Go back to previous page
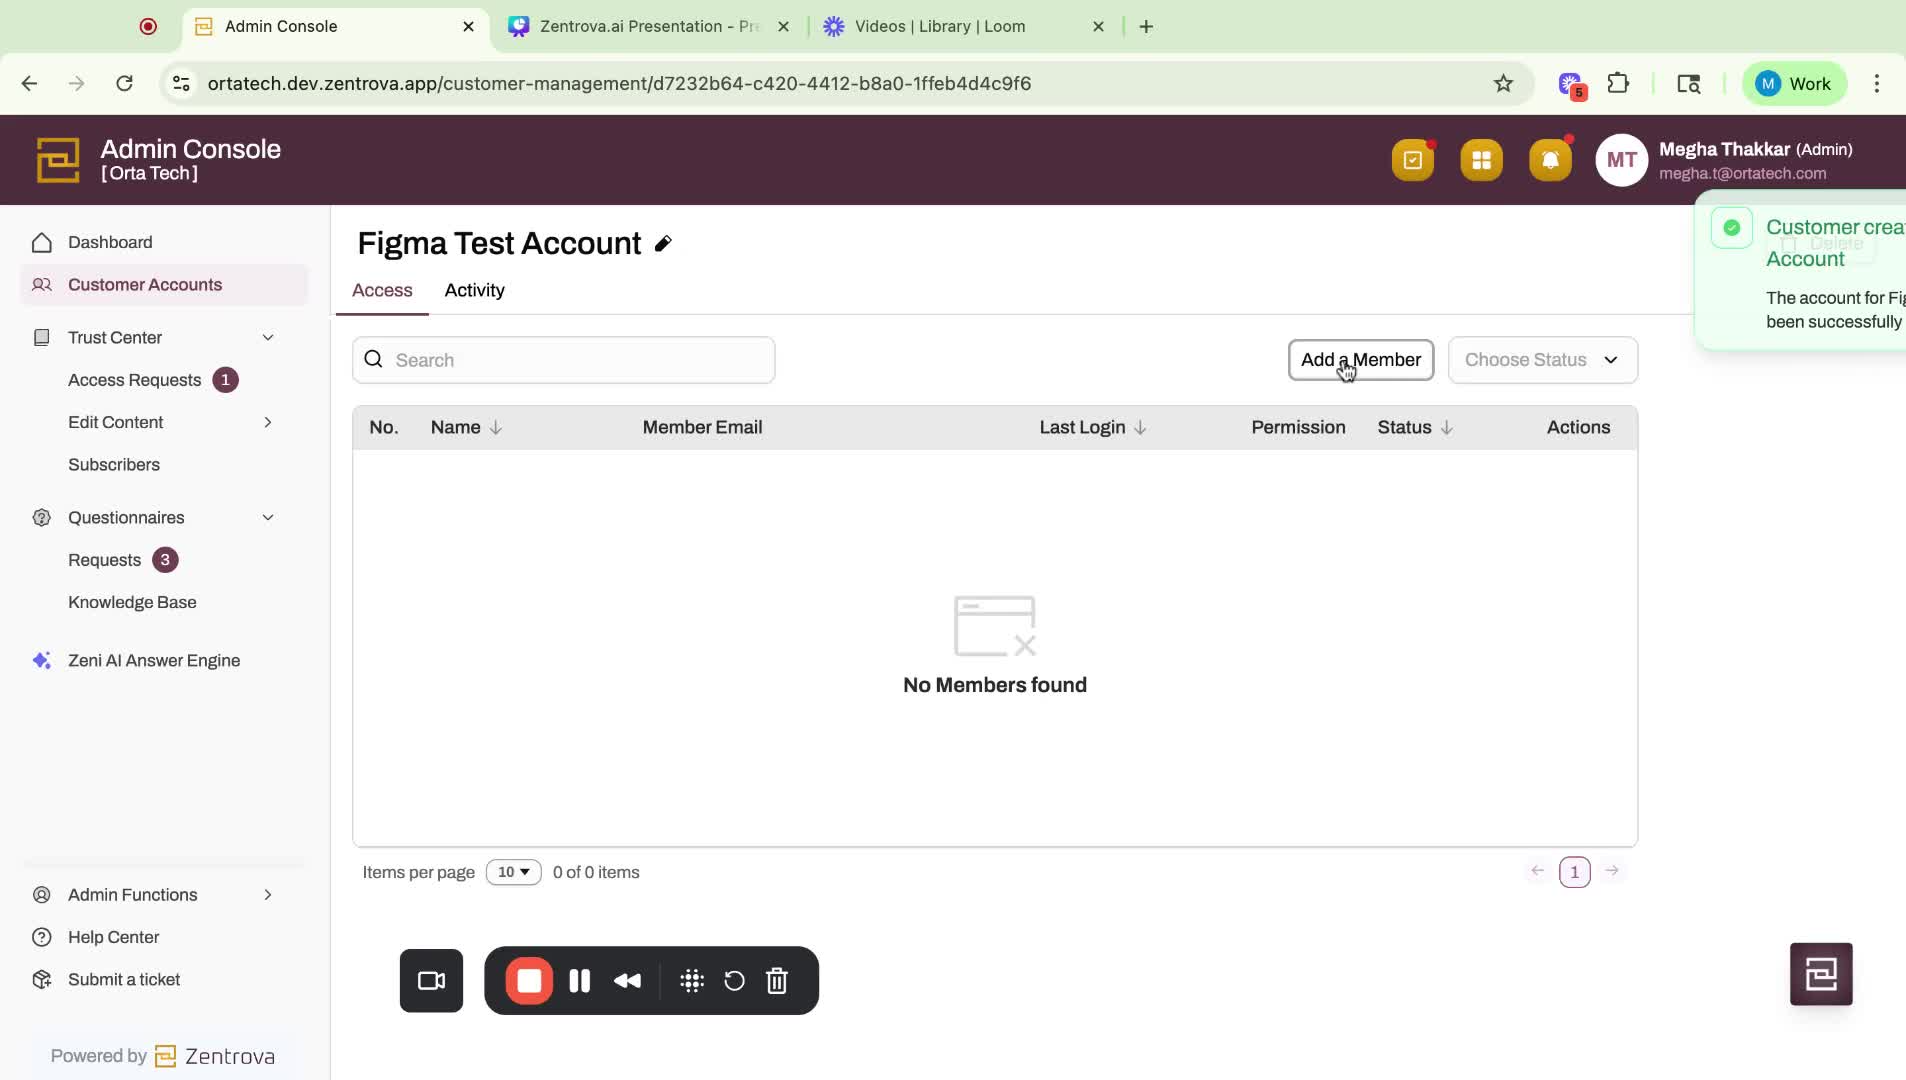Image resolution: width=1906 pixels, height=1080 pixels. (x=29, y=83)
